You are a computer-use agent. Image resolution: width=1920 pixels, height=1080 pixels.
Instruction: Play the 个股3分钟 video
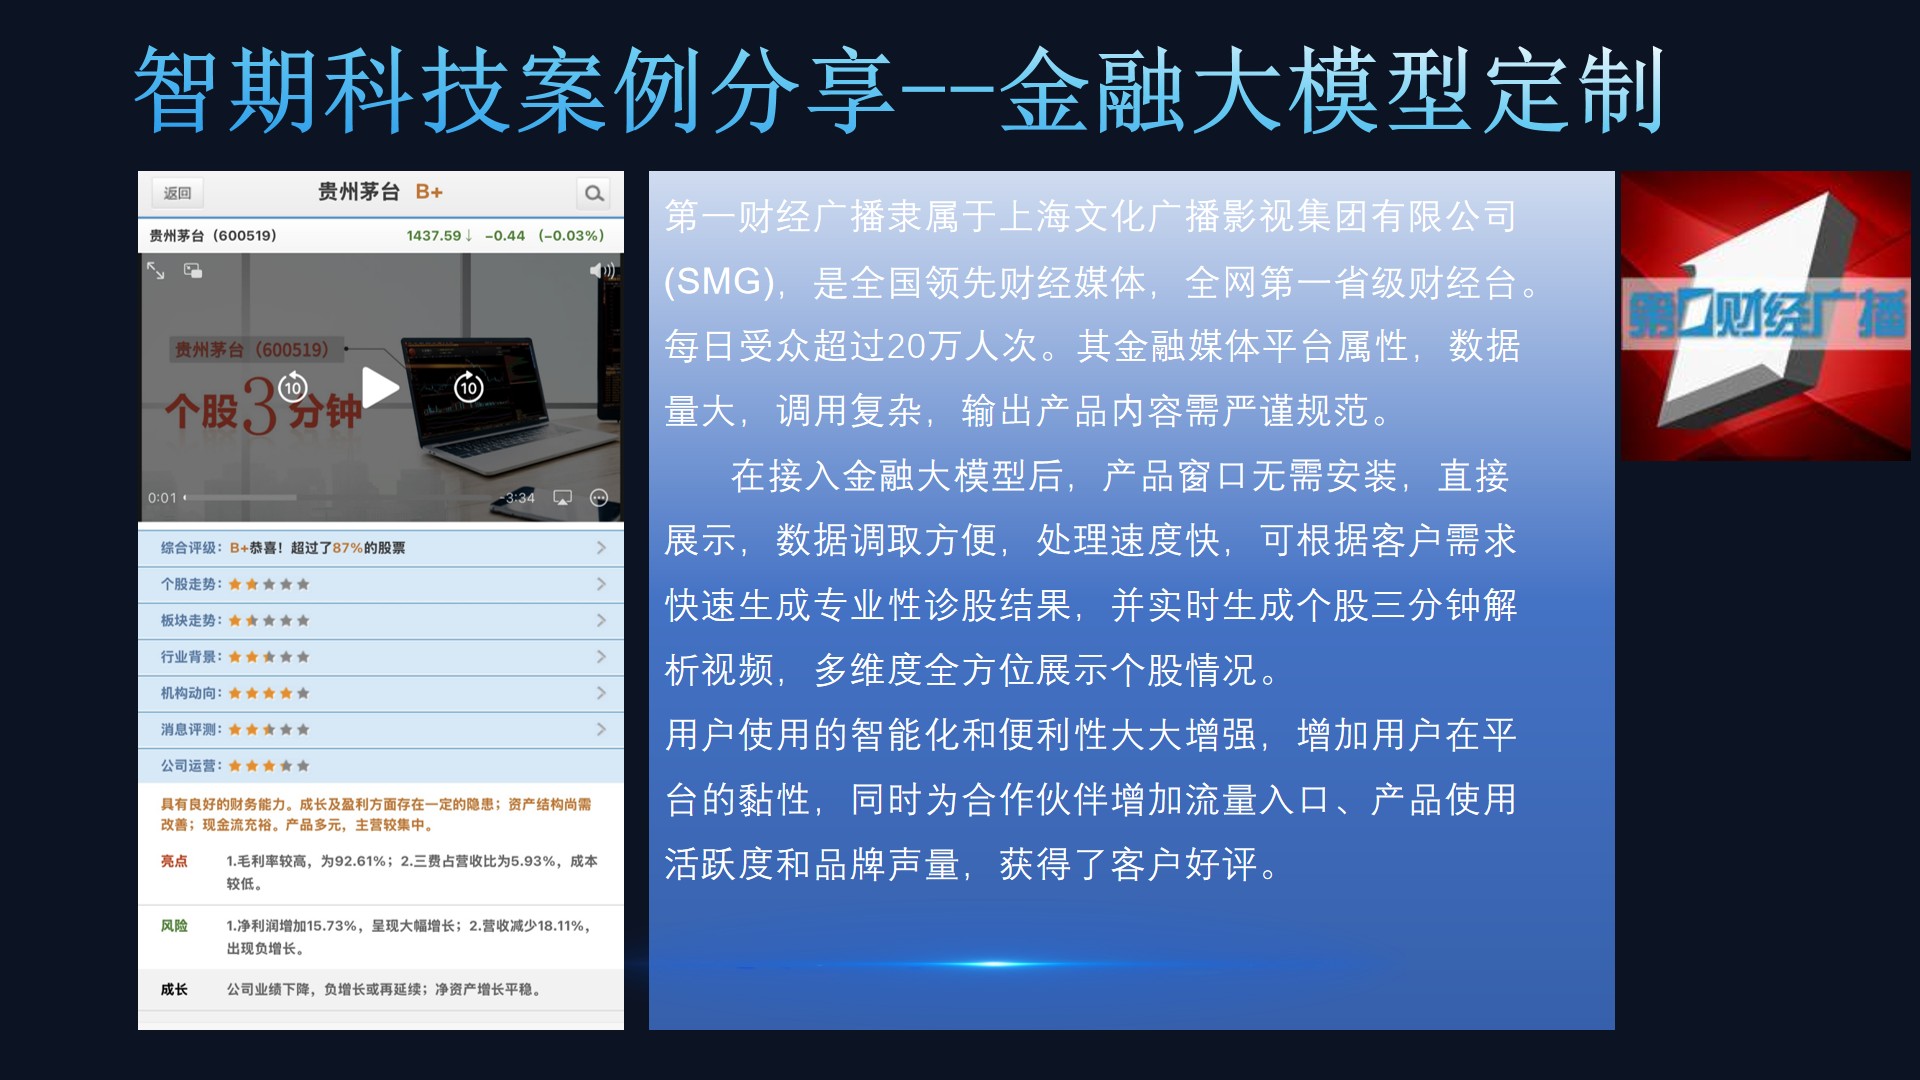pyautogui.click(x=380, y=388)
